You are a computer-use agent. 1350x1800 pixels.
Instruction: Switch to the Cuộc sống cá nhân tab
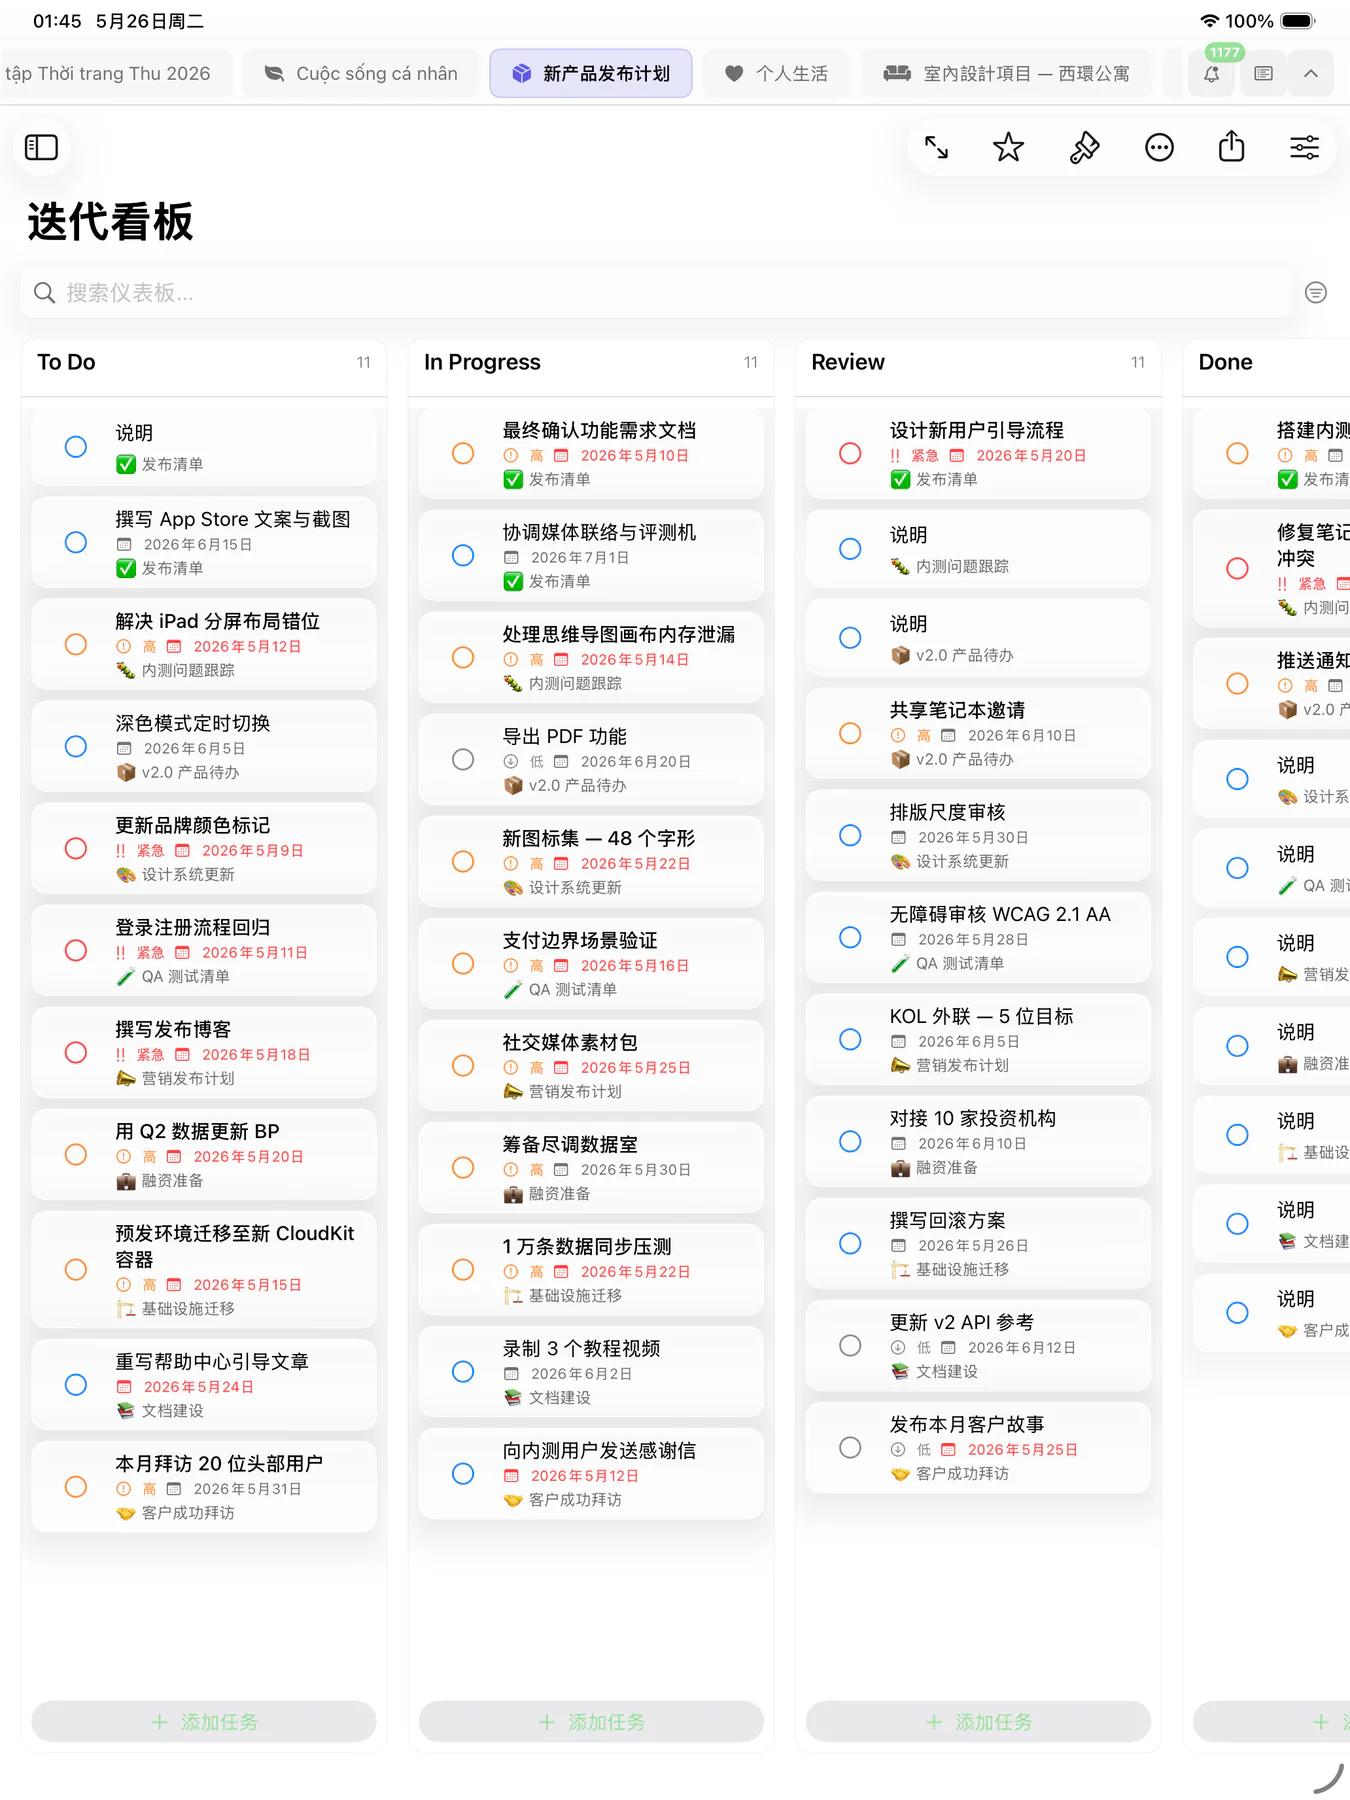pos(361,73)
